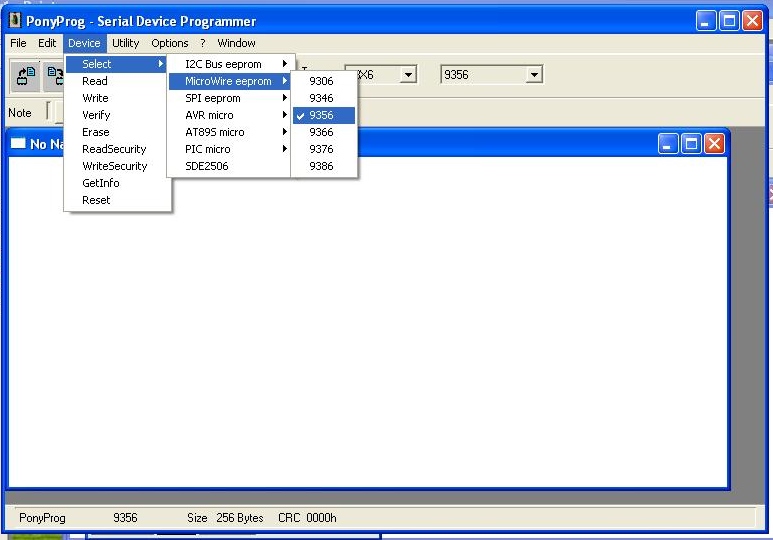Viewport: 773px width, 540px height.
Task: Choose WriteSecurity from Device menu
Action: [118, 166]
